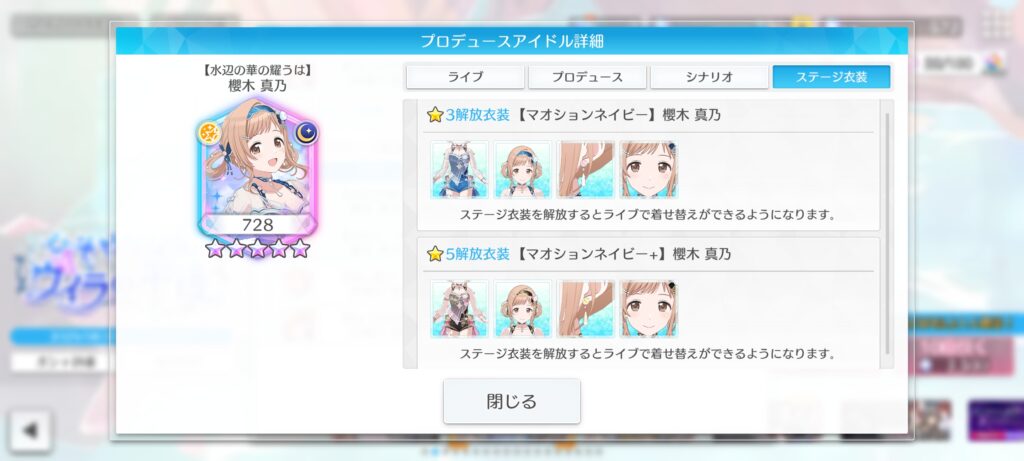Click the costume list vertical scrollbar

(x=886, y=234)
